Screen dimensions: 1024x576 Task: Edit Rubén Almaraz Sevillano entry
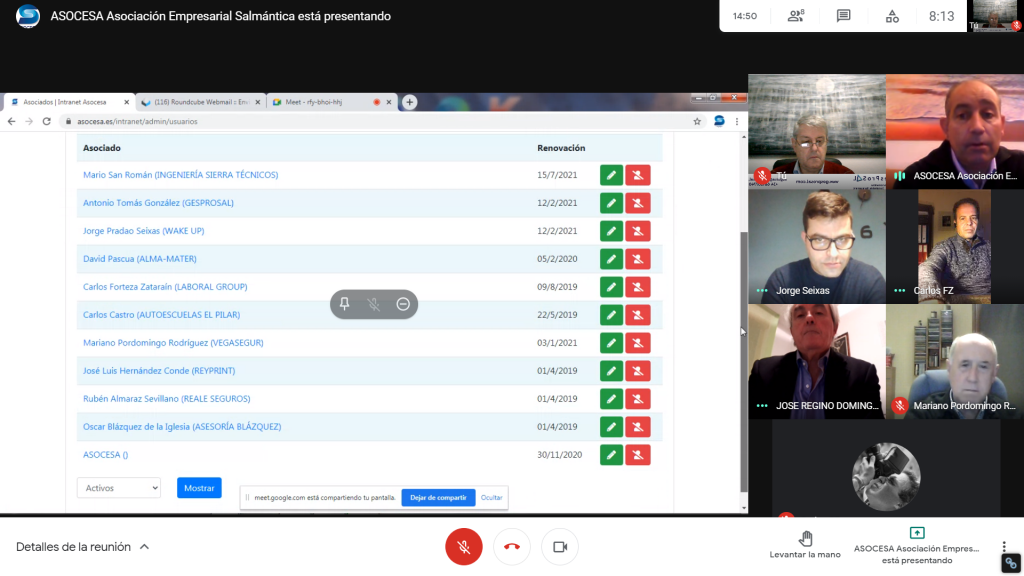(611, 399)
